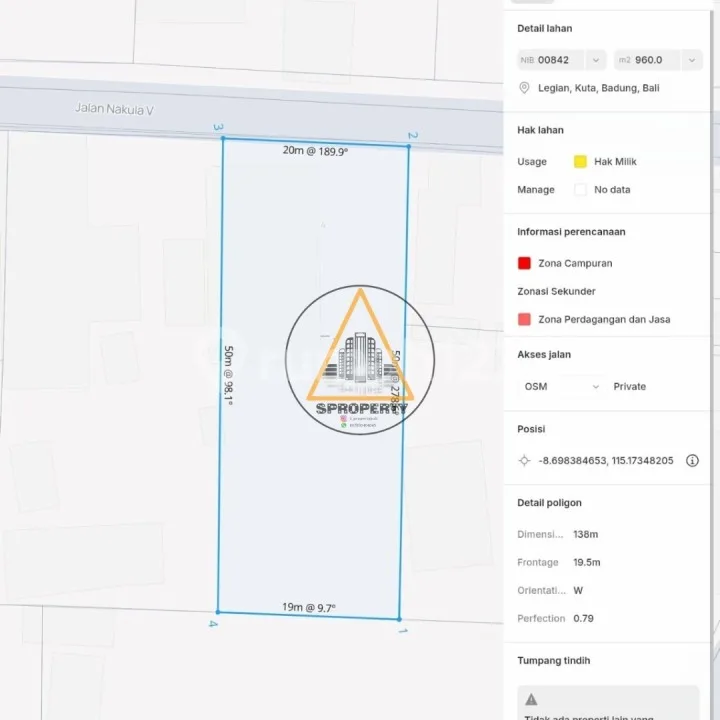Open the OSM road access dropdown

(x=562, y=387)
